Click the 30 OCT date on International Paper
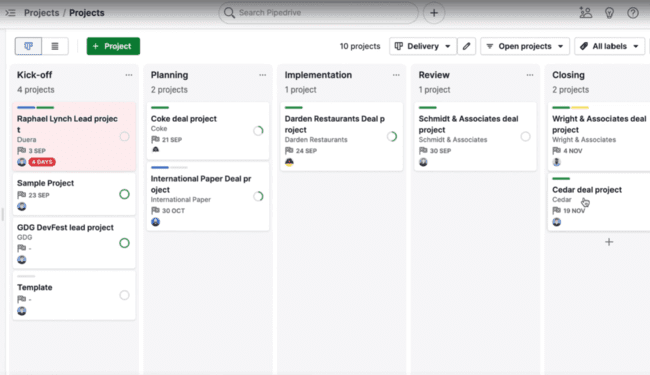 (173, 210)
